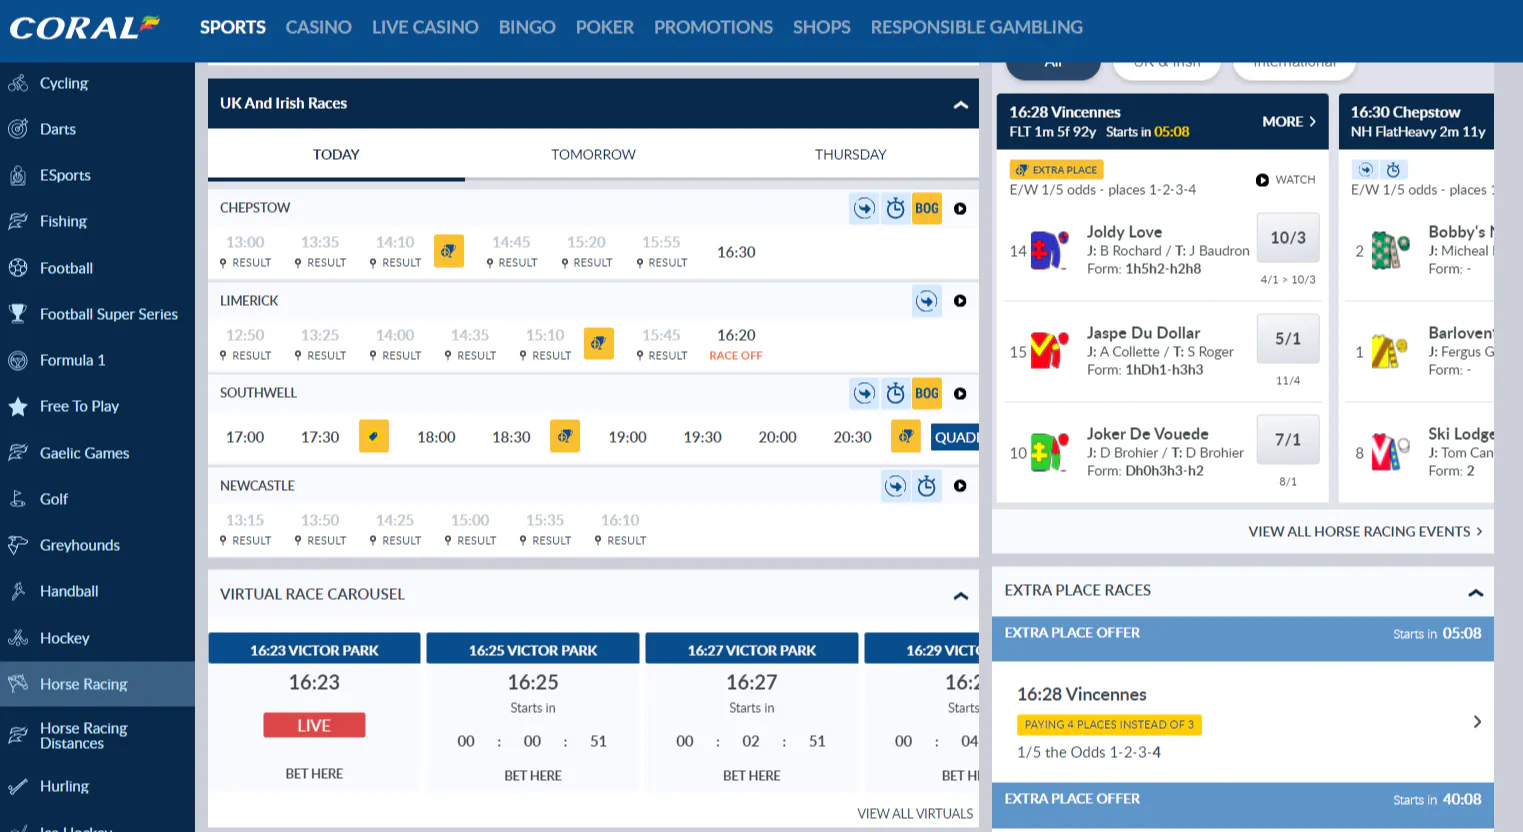Image resolution: width=1523 pixels, height=832 pixels.
Task: Open BINGO in top navigation
Action: (x=527, y=27)
